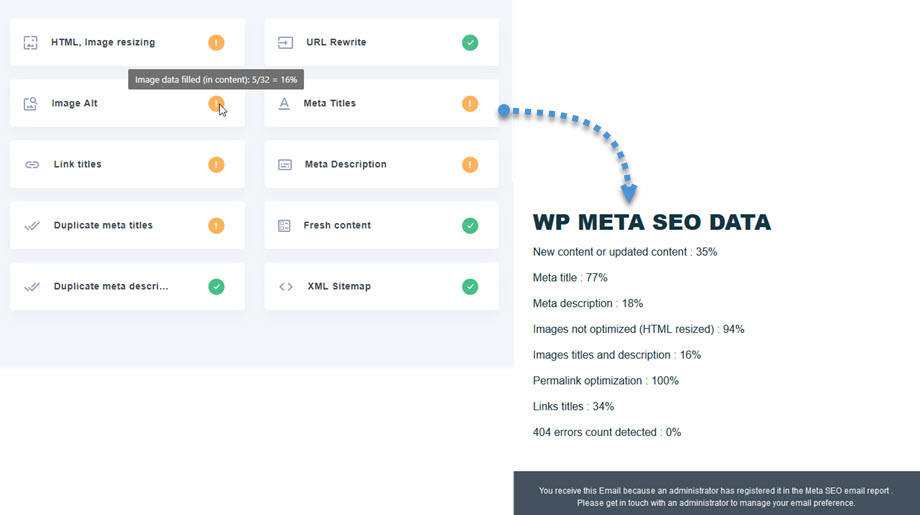This screenshot has width=920, height=515.
Task: Click the HTML, Image resizing icon
Action: coord(30,43)
